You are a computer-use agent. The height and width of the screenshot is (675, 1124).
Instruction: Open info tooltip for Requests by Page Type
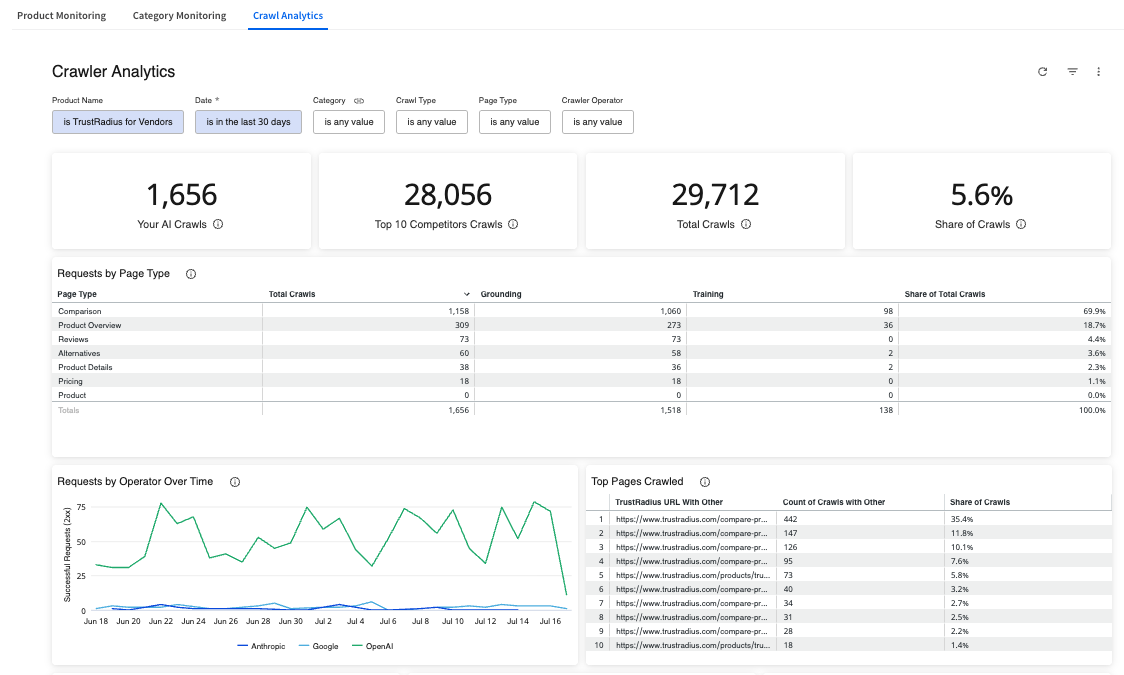coord(191,274)
